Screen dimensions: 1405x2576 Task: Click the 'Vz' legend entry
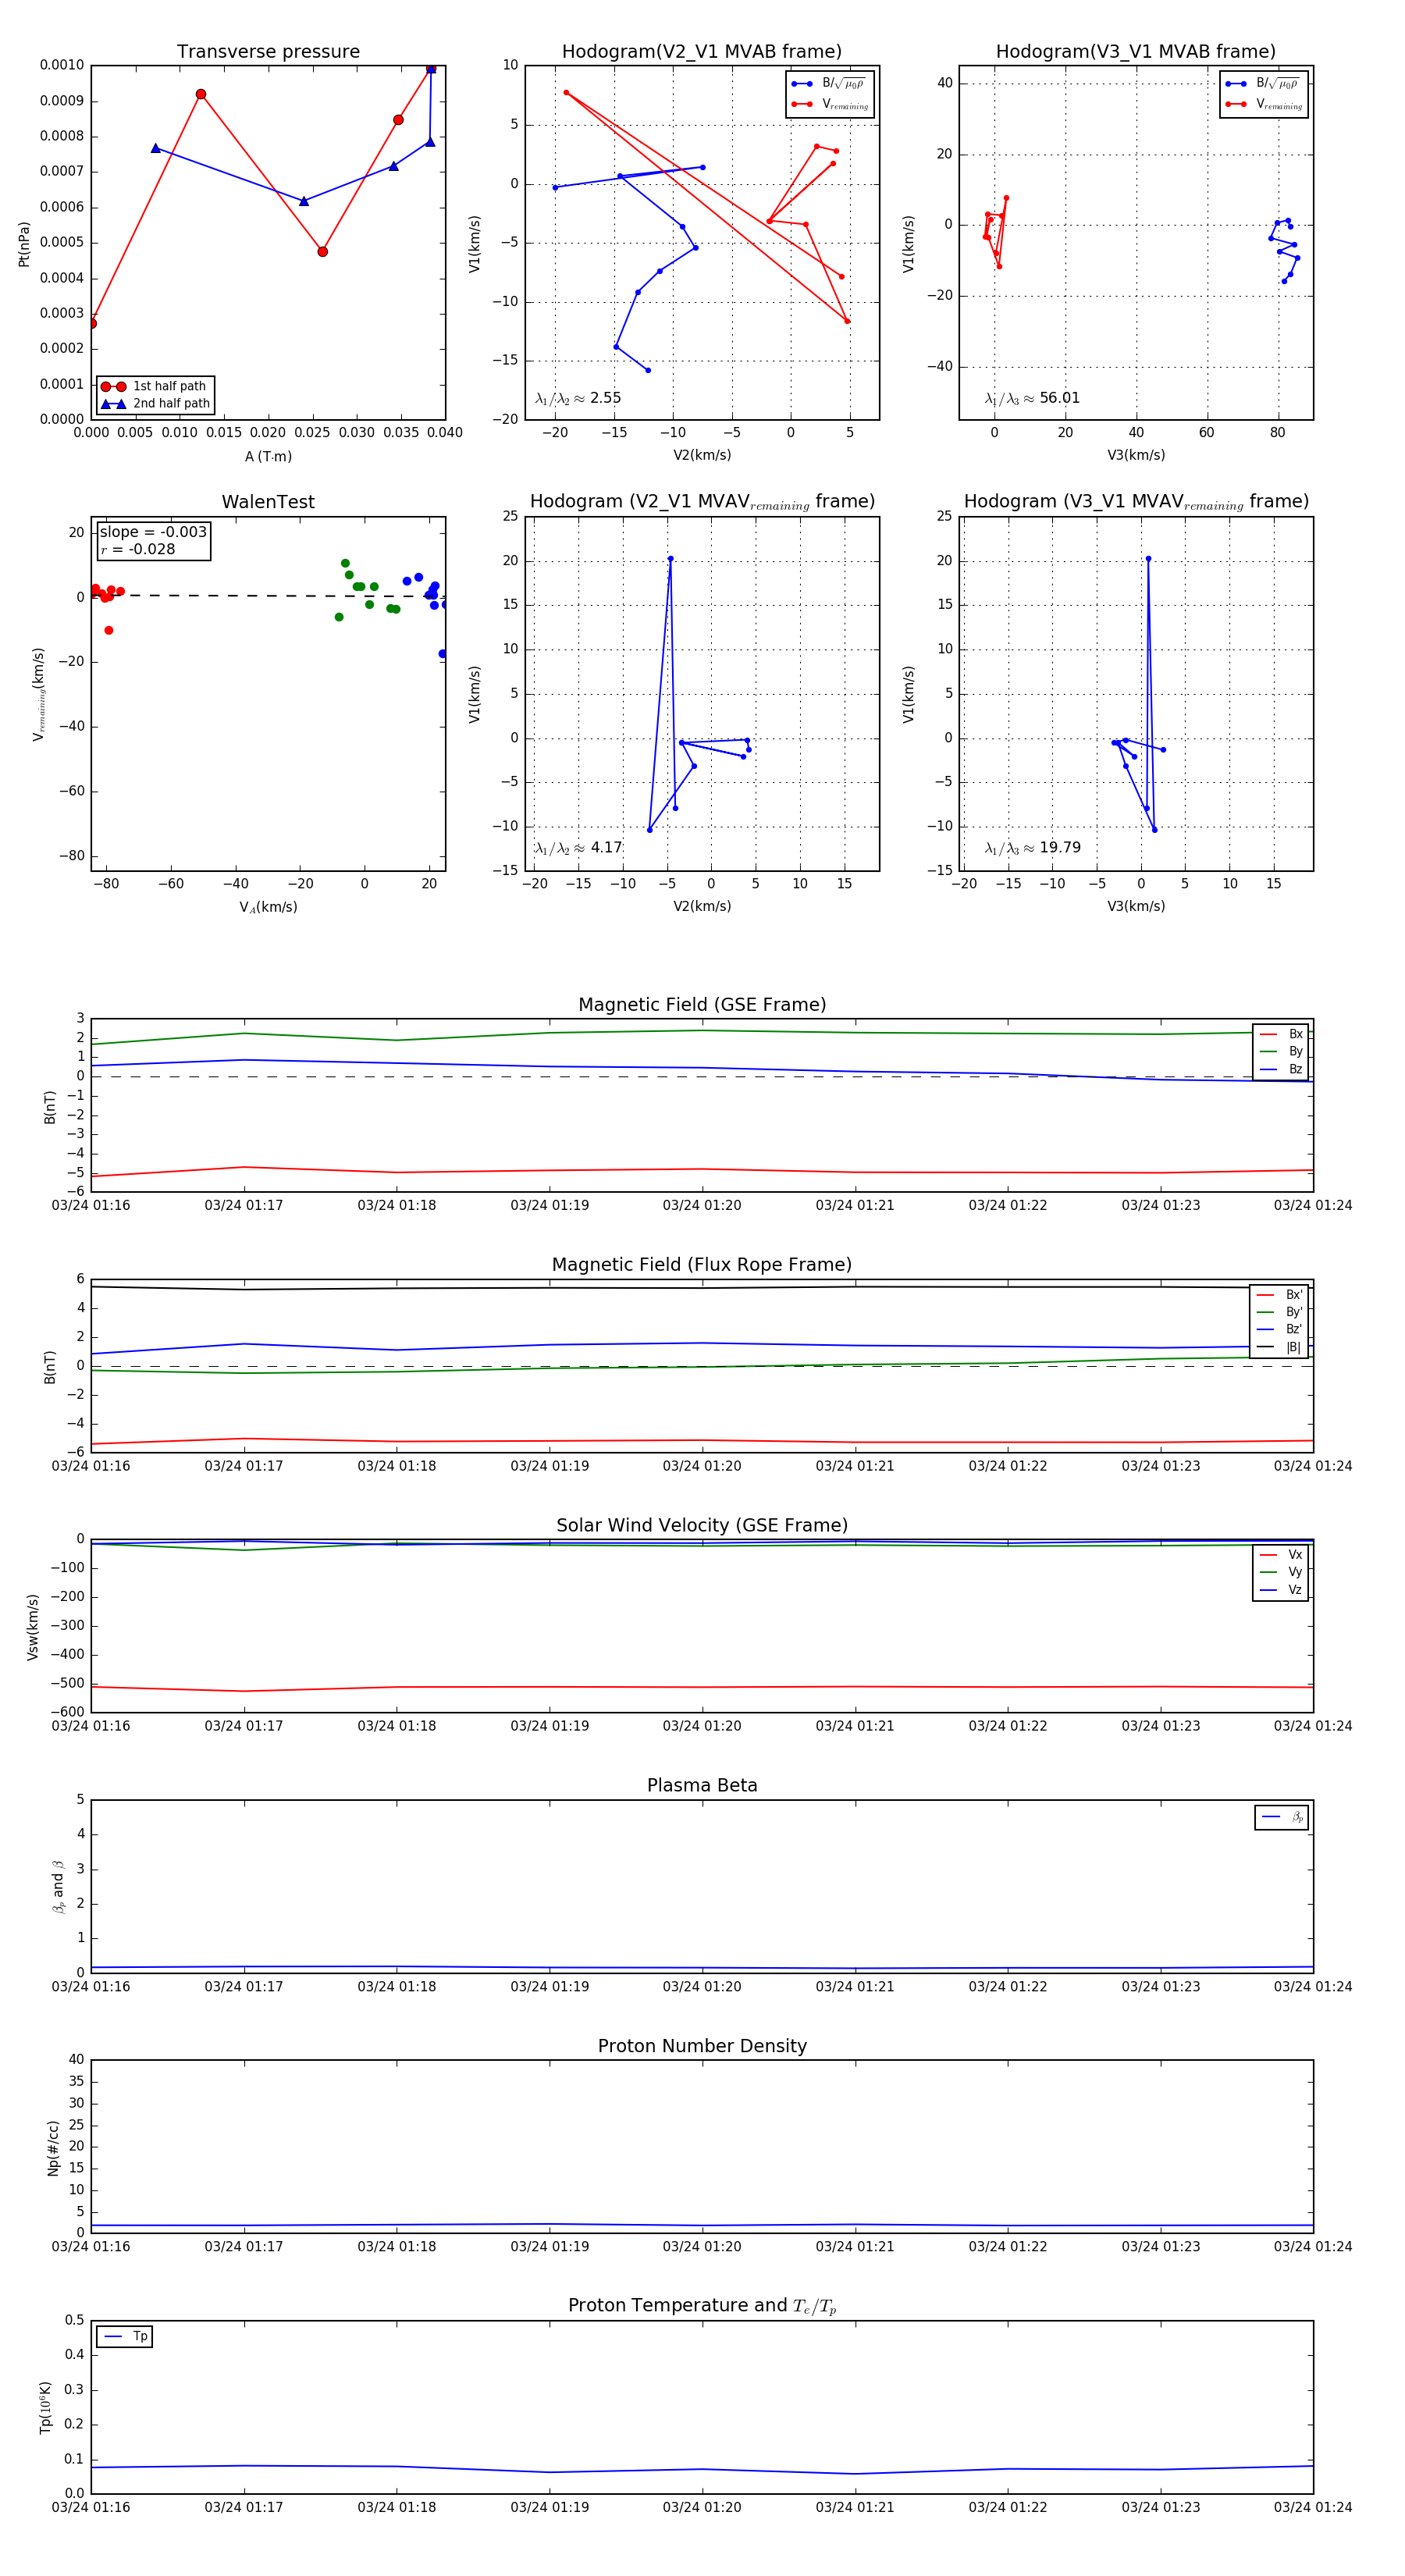[1281, 1590]
